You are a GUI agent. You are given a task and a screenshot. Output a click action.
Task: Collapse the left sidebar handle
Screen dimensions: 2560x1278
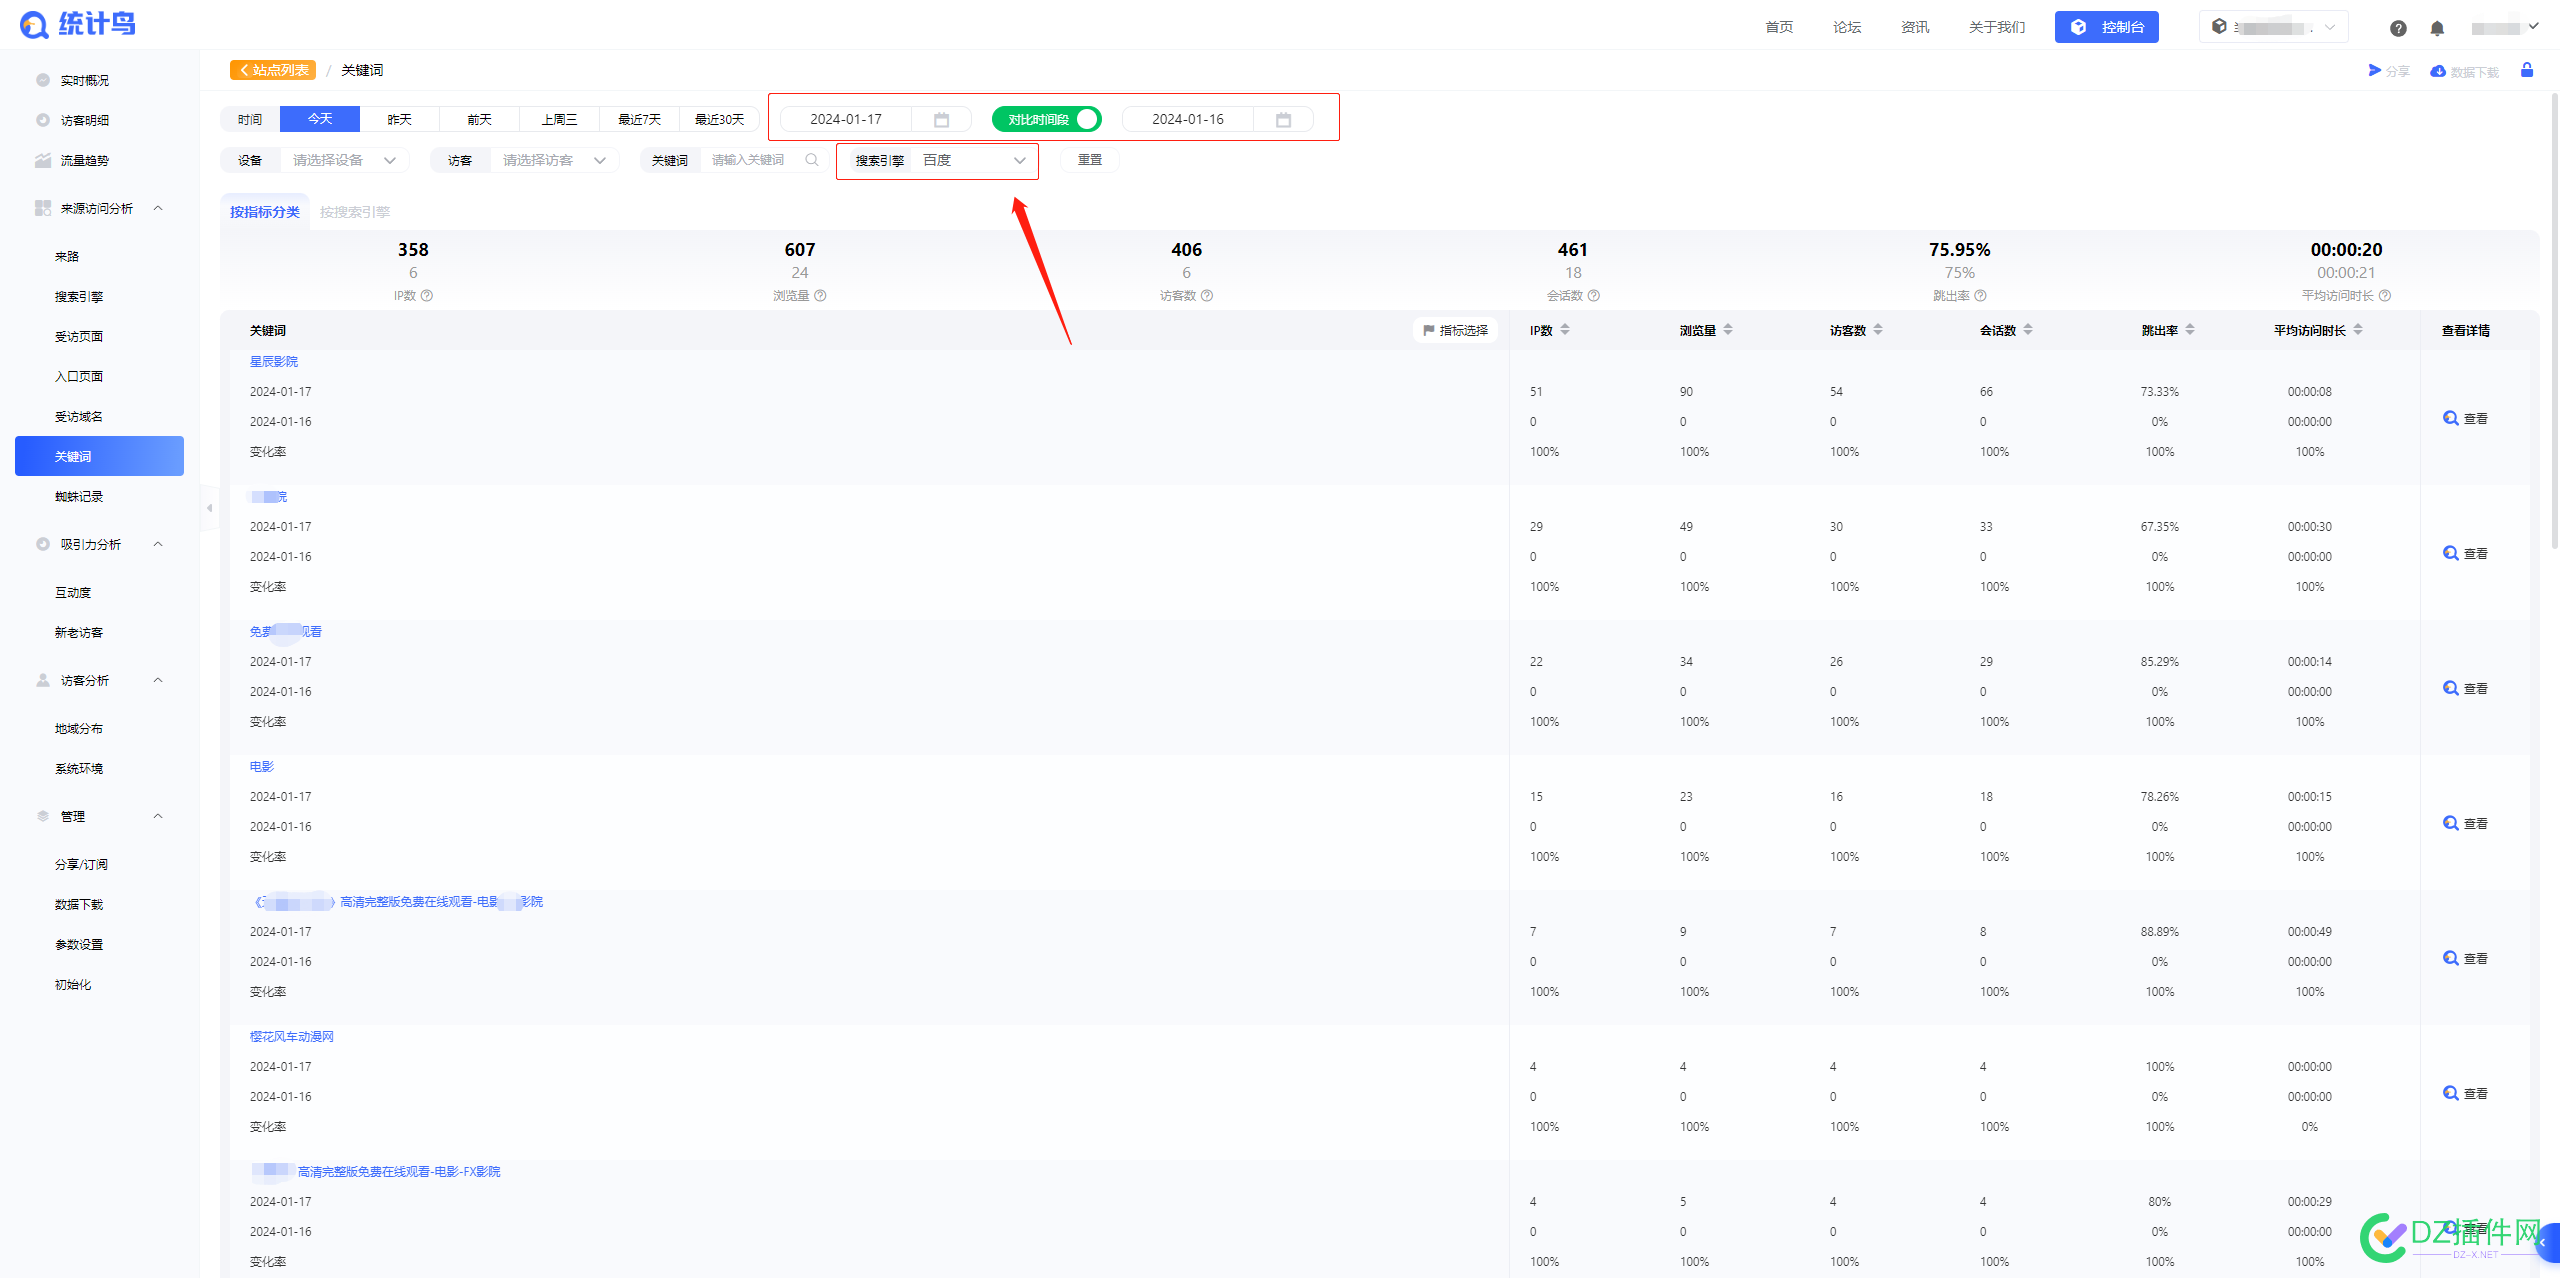tap(209, 508)
